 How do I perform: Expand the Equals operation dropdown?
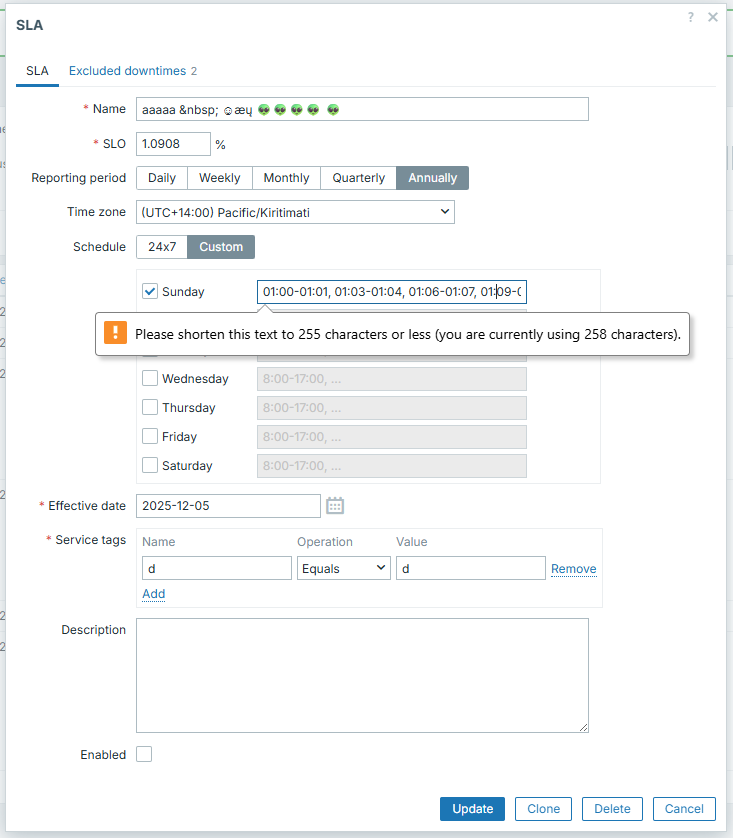click(344, 569)
